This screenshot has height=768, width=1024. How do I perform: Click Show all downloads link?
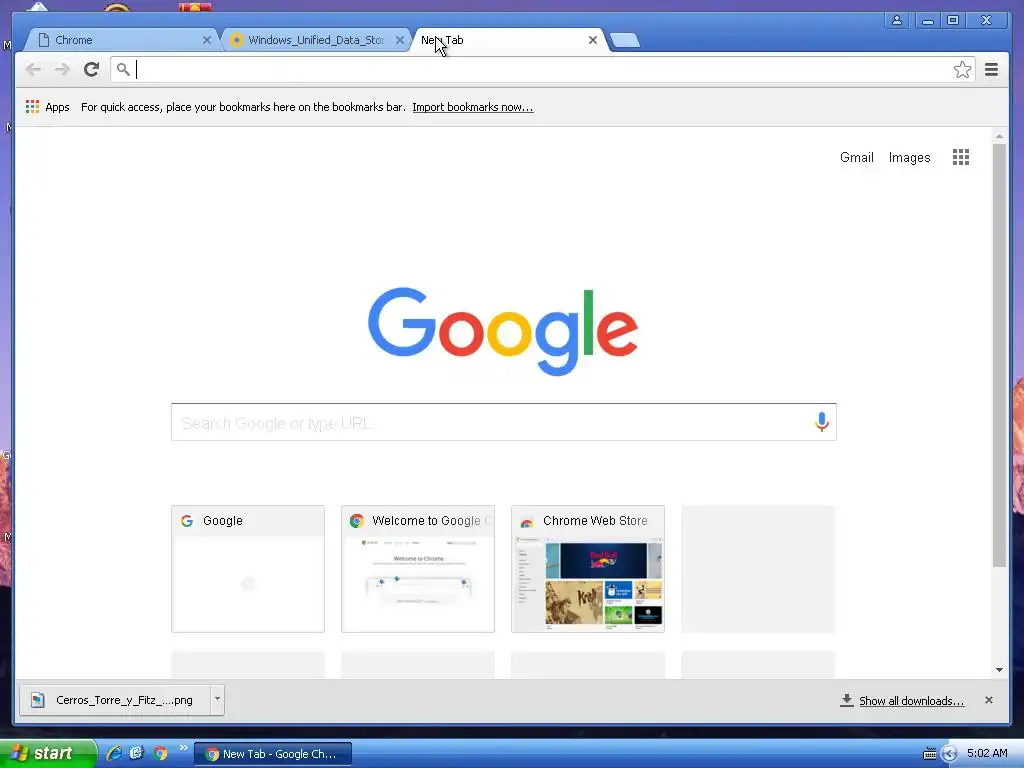912,701
